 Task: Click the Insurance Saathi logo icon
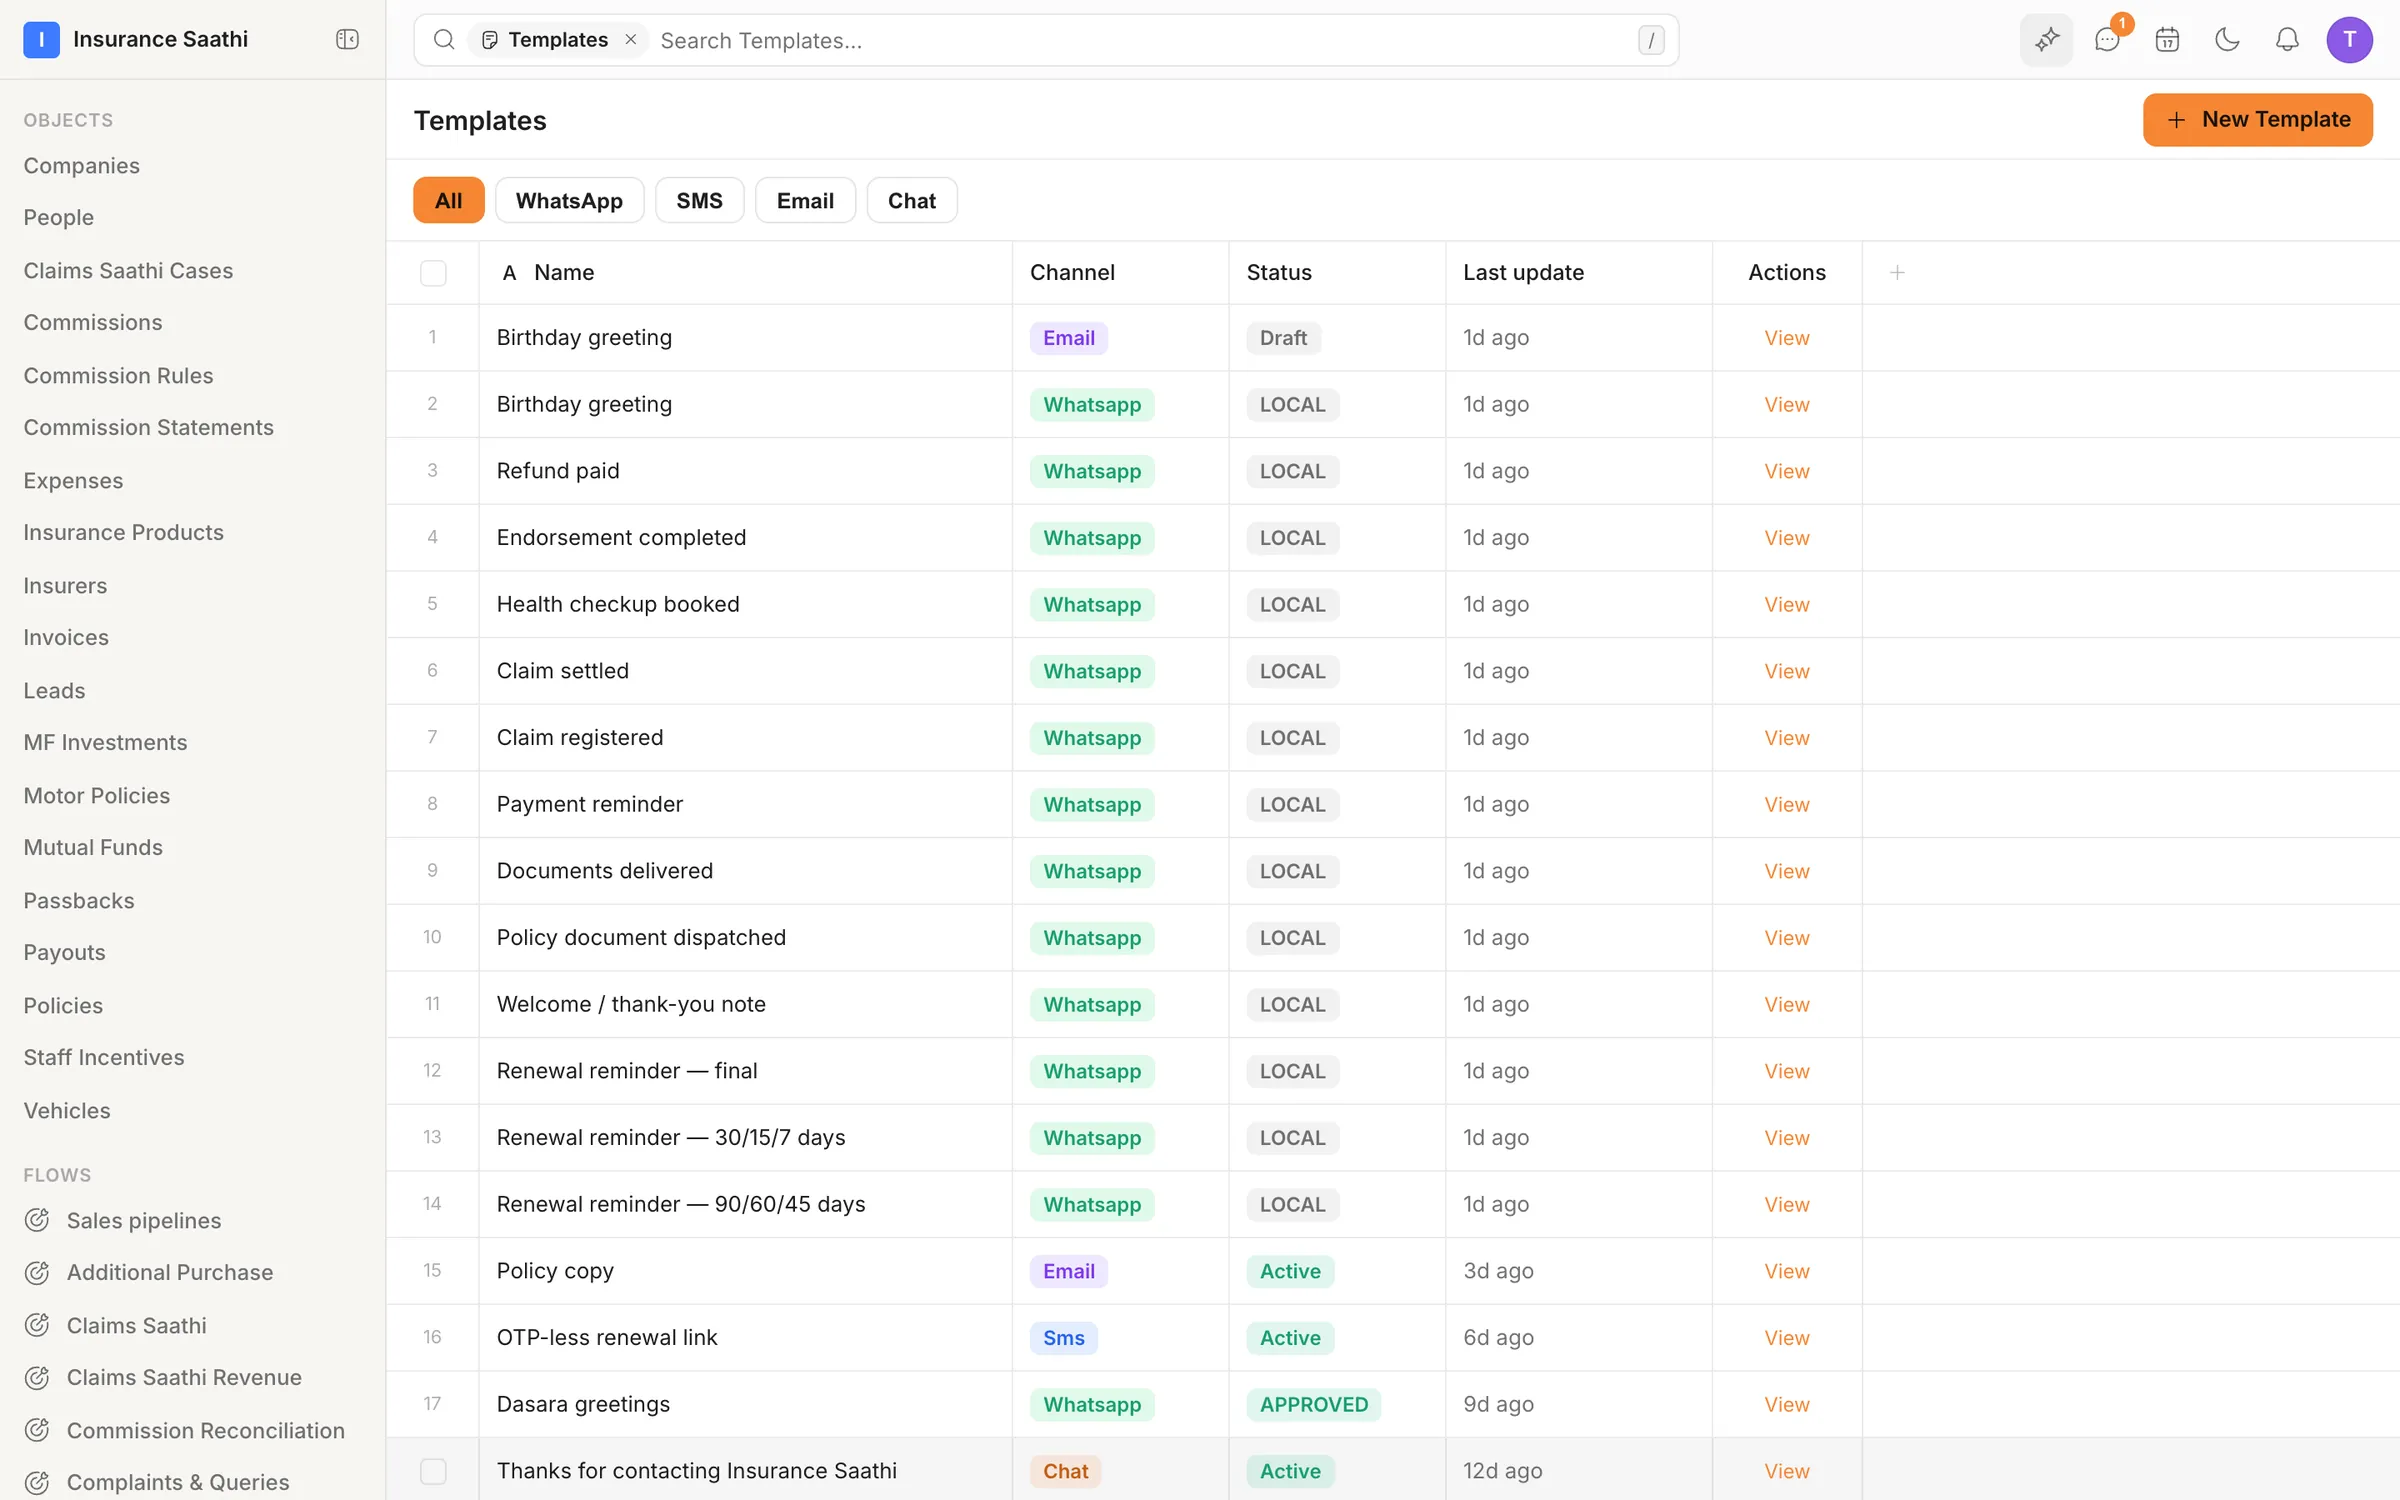point(41,40)
